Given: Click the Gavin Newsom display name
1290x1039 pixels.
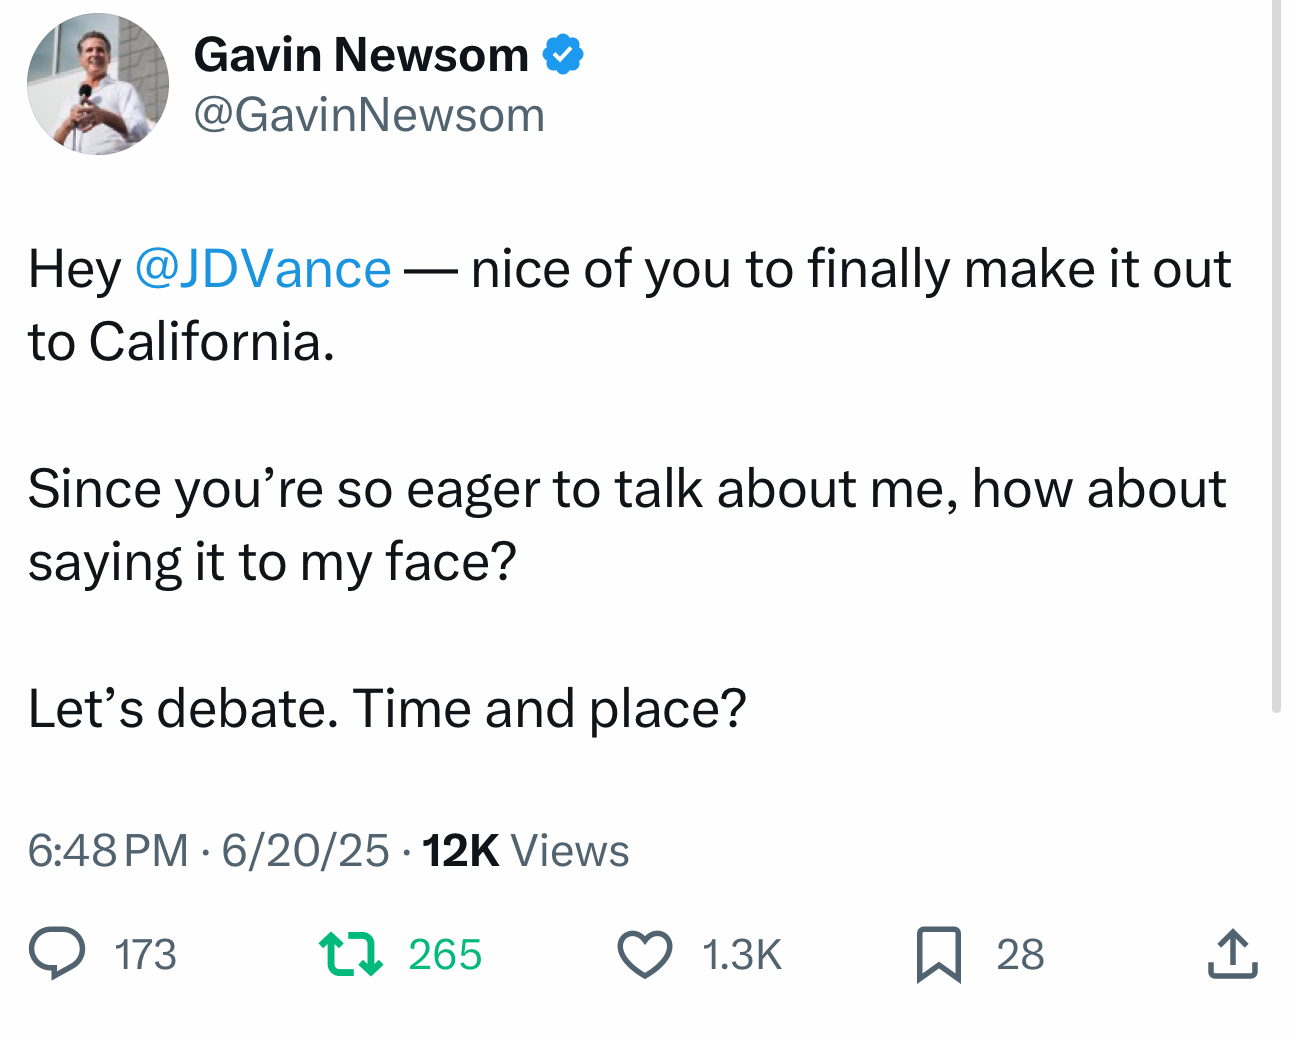Looking at the screenshot, I should click(x=361, y=54).
